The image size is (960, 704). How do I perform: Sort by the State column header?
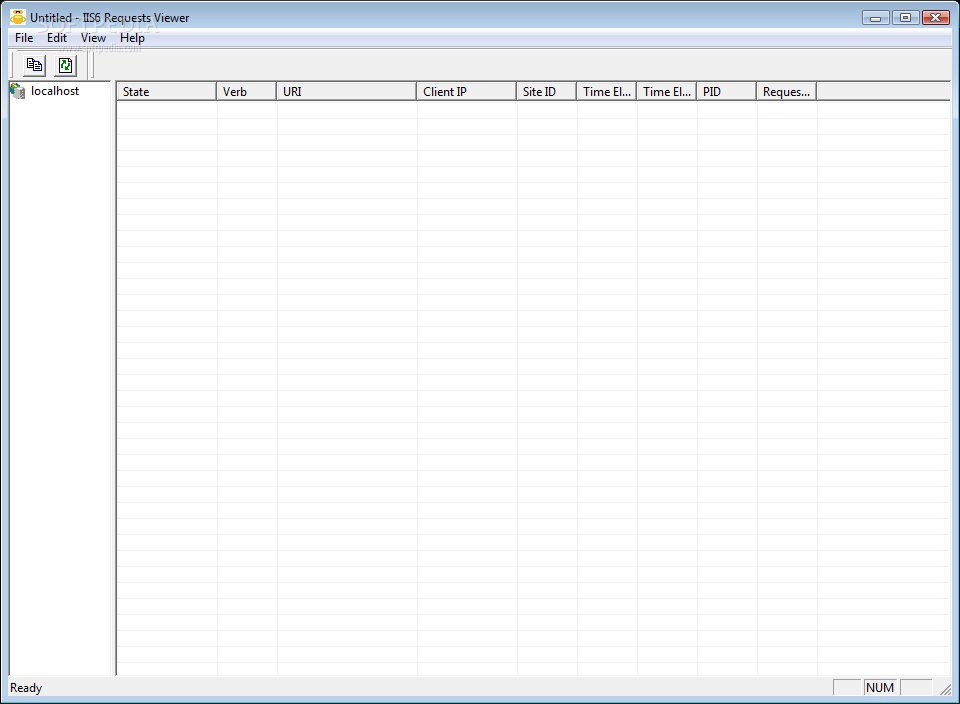click(167, 92)
